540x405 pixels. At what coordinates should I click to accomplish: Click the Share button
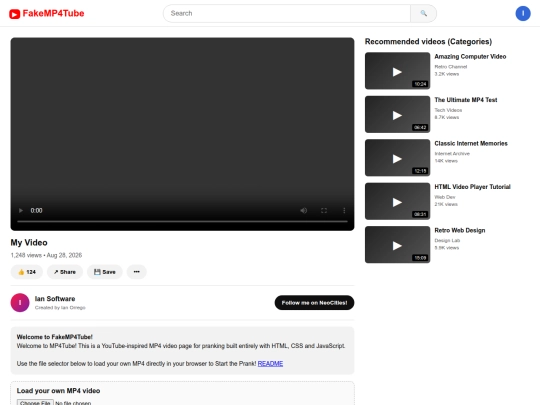[x=65, y=272]
